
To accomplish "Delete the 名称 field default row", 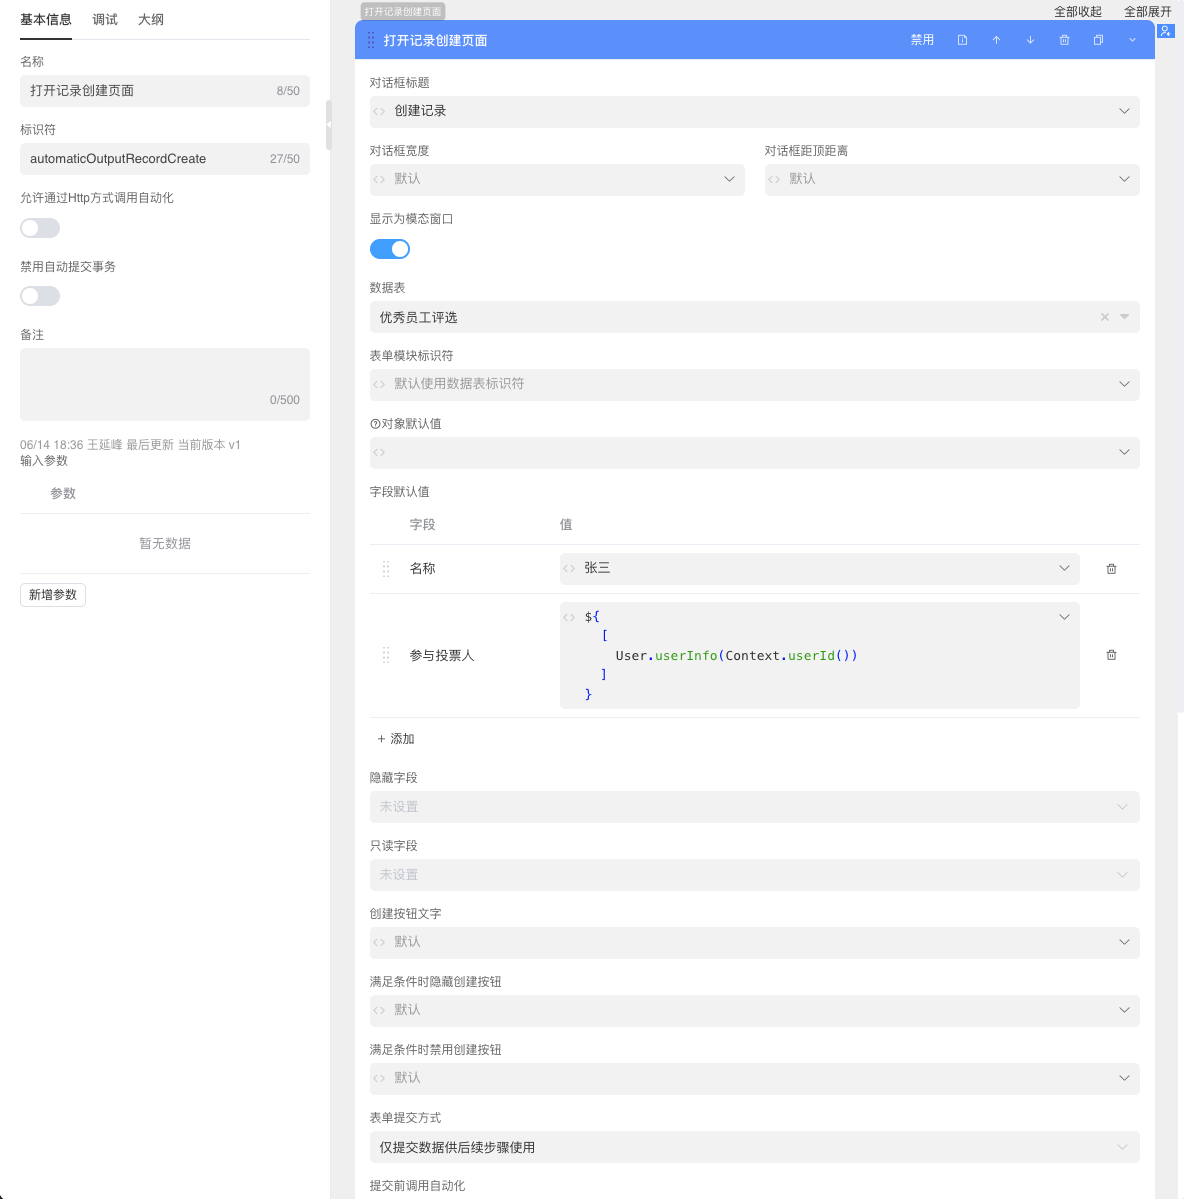I will pyautogui.click(x=1111, y=569).
